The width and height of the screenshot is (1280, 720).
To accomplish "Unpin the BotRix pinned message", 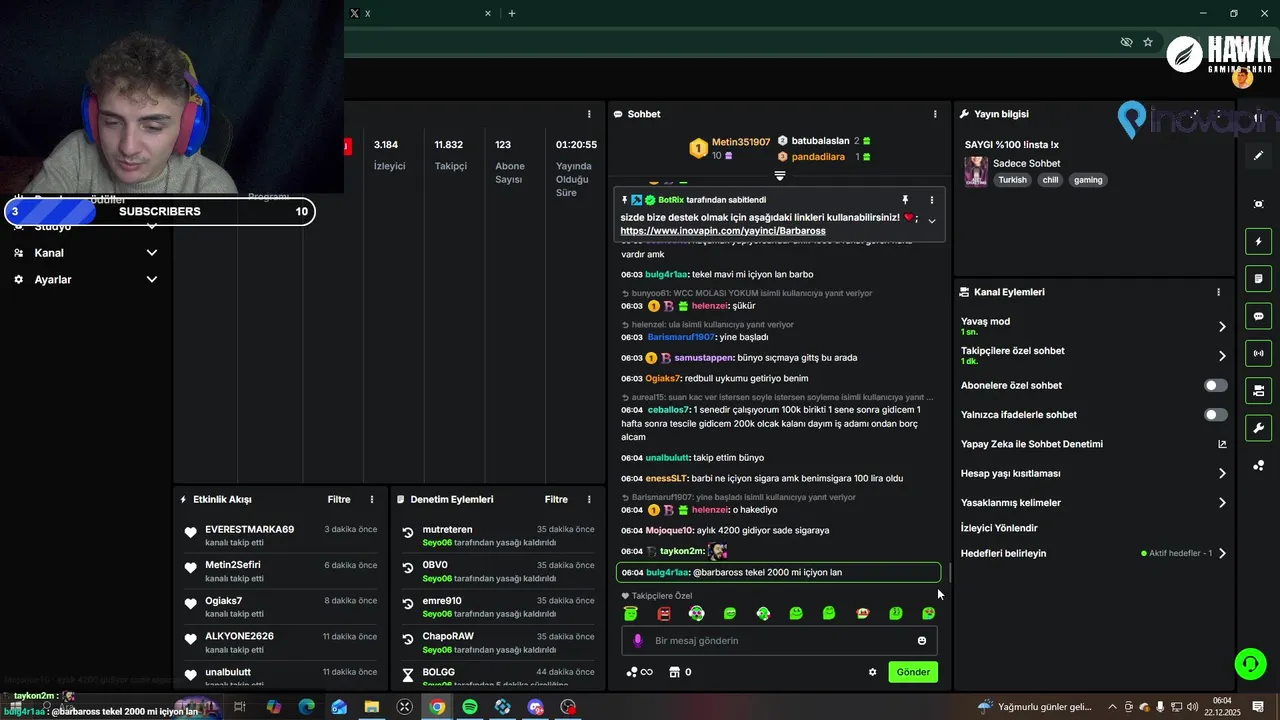I will pyautogui.click(x=905, y=200).
